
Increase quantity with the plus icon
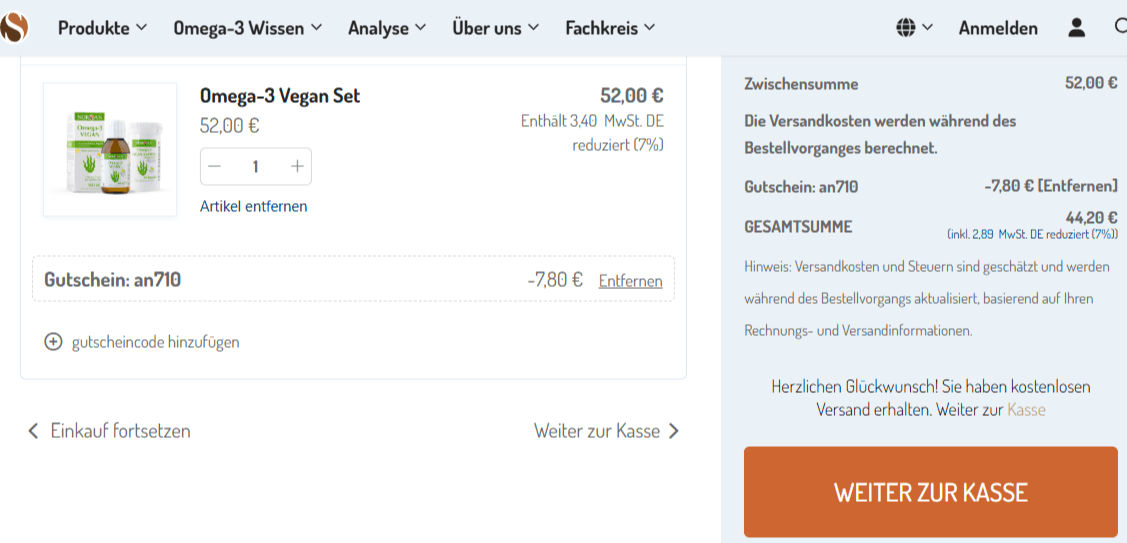[x=297, y=167]
